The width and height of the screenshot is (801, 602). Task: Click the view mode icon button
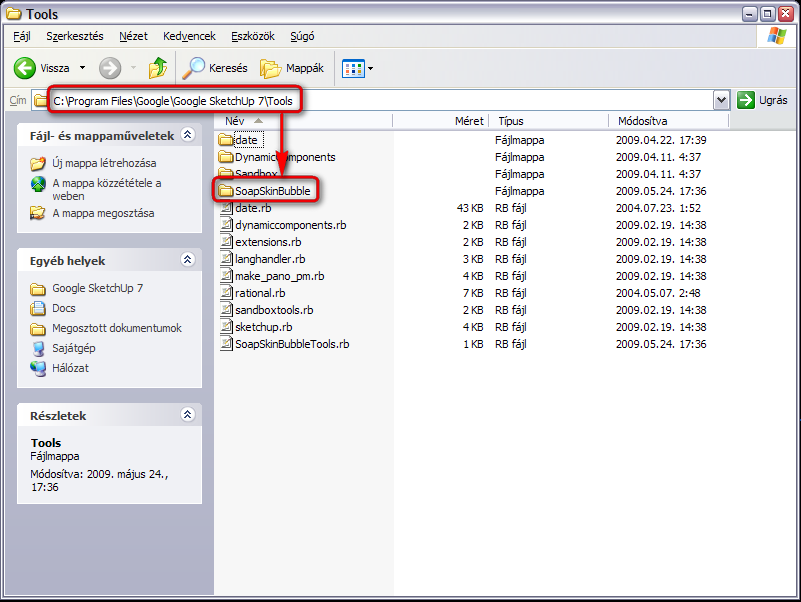353,68
